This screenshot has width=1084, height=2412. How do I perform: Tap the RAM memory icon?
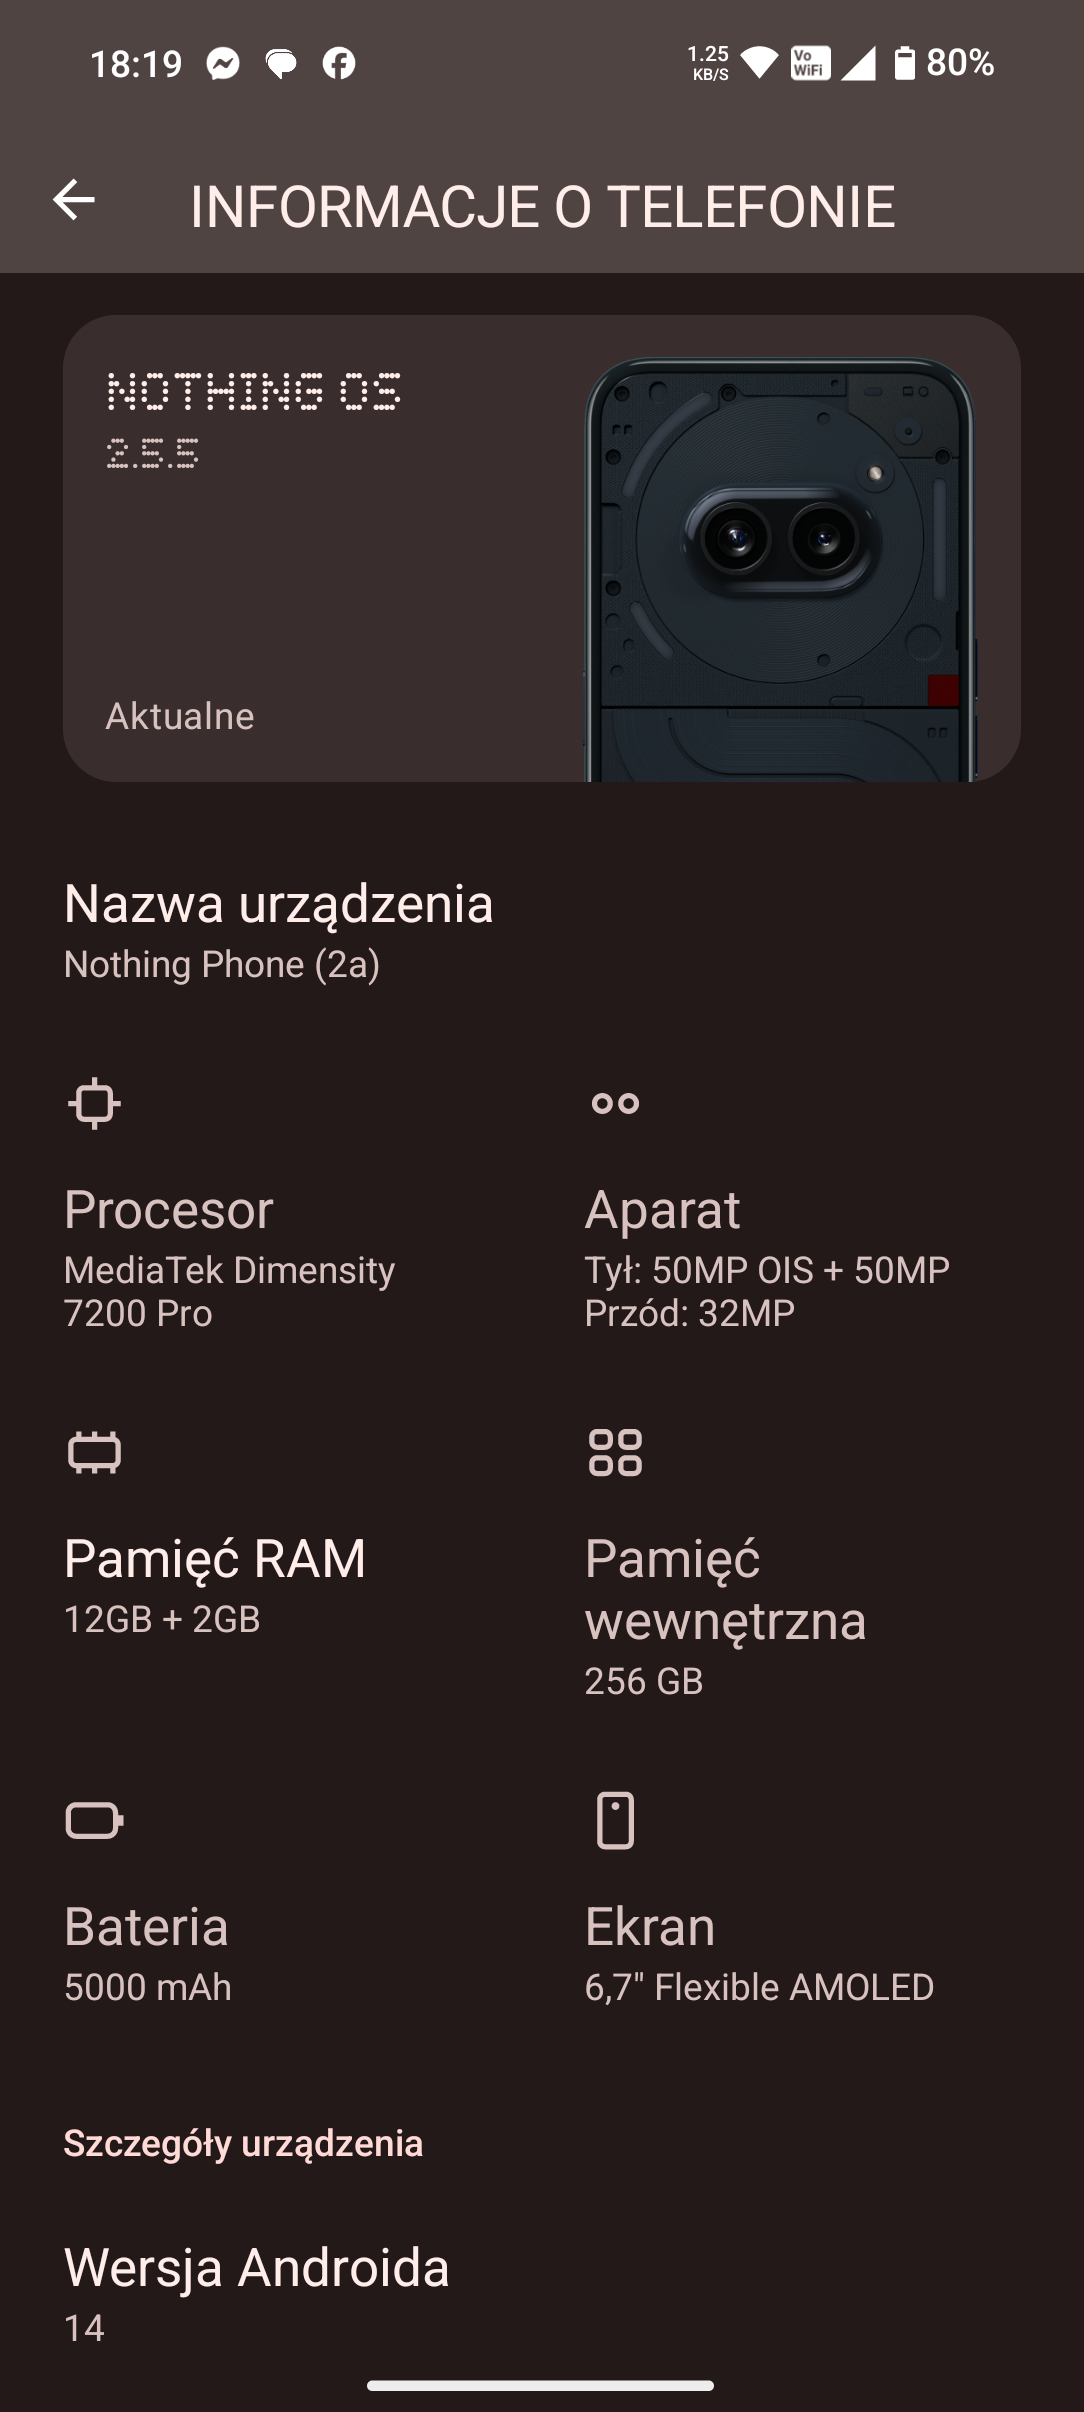pyautogui.click(x=94, y=1452)
